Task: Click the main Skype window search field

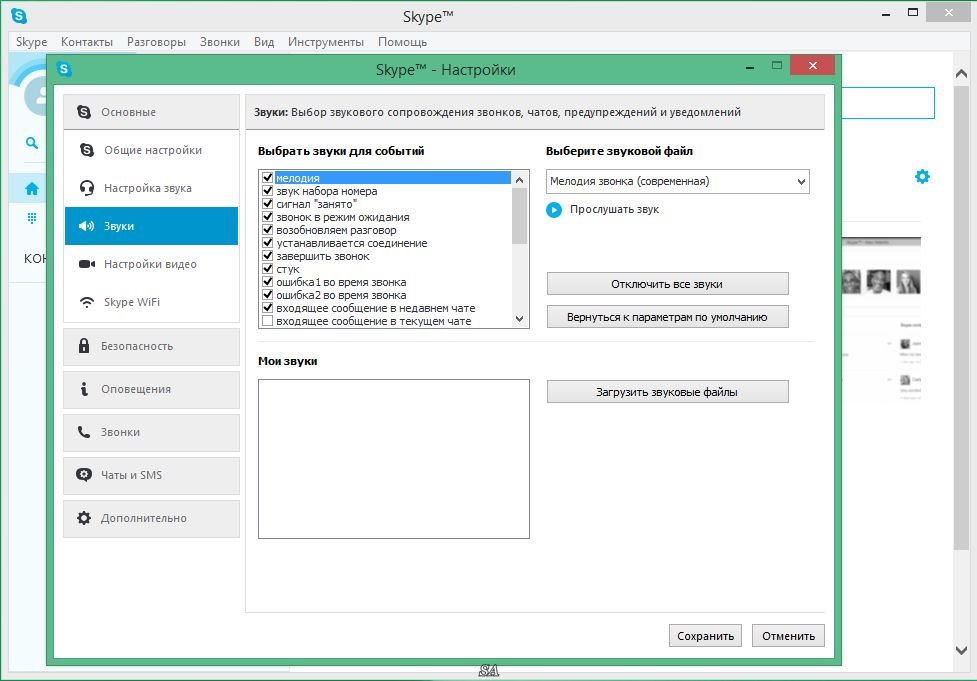Action: [x=888, y=103]
